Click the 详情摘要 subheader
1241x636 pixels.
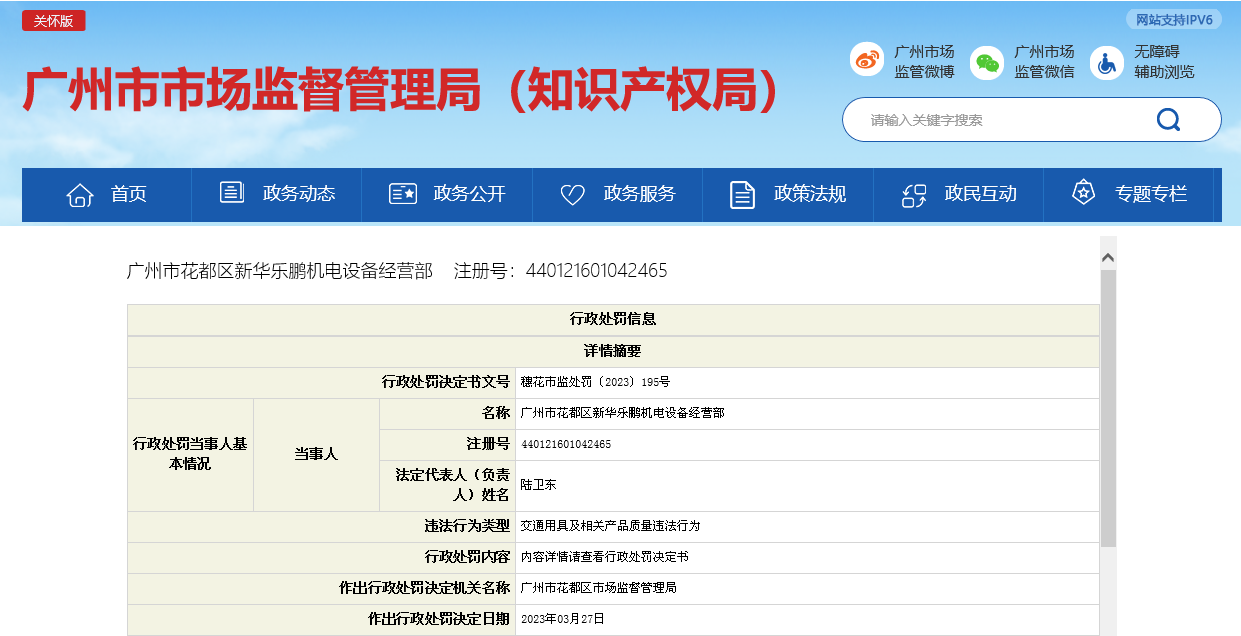click(613, 351)
